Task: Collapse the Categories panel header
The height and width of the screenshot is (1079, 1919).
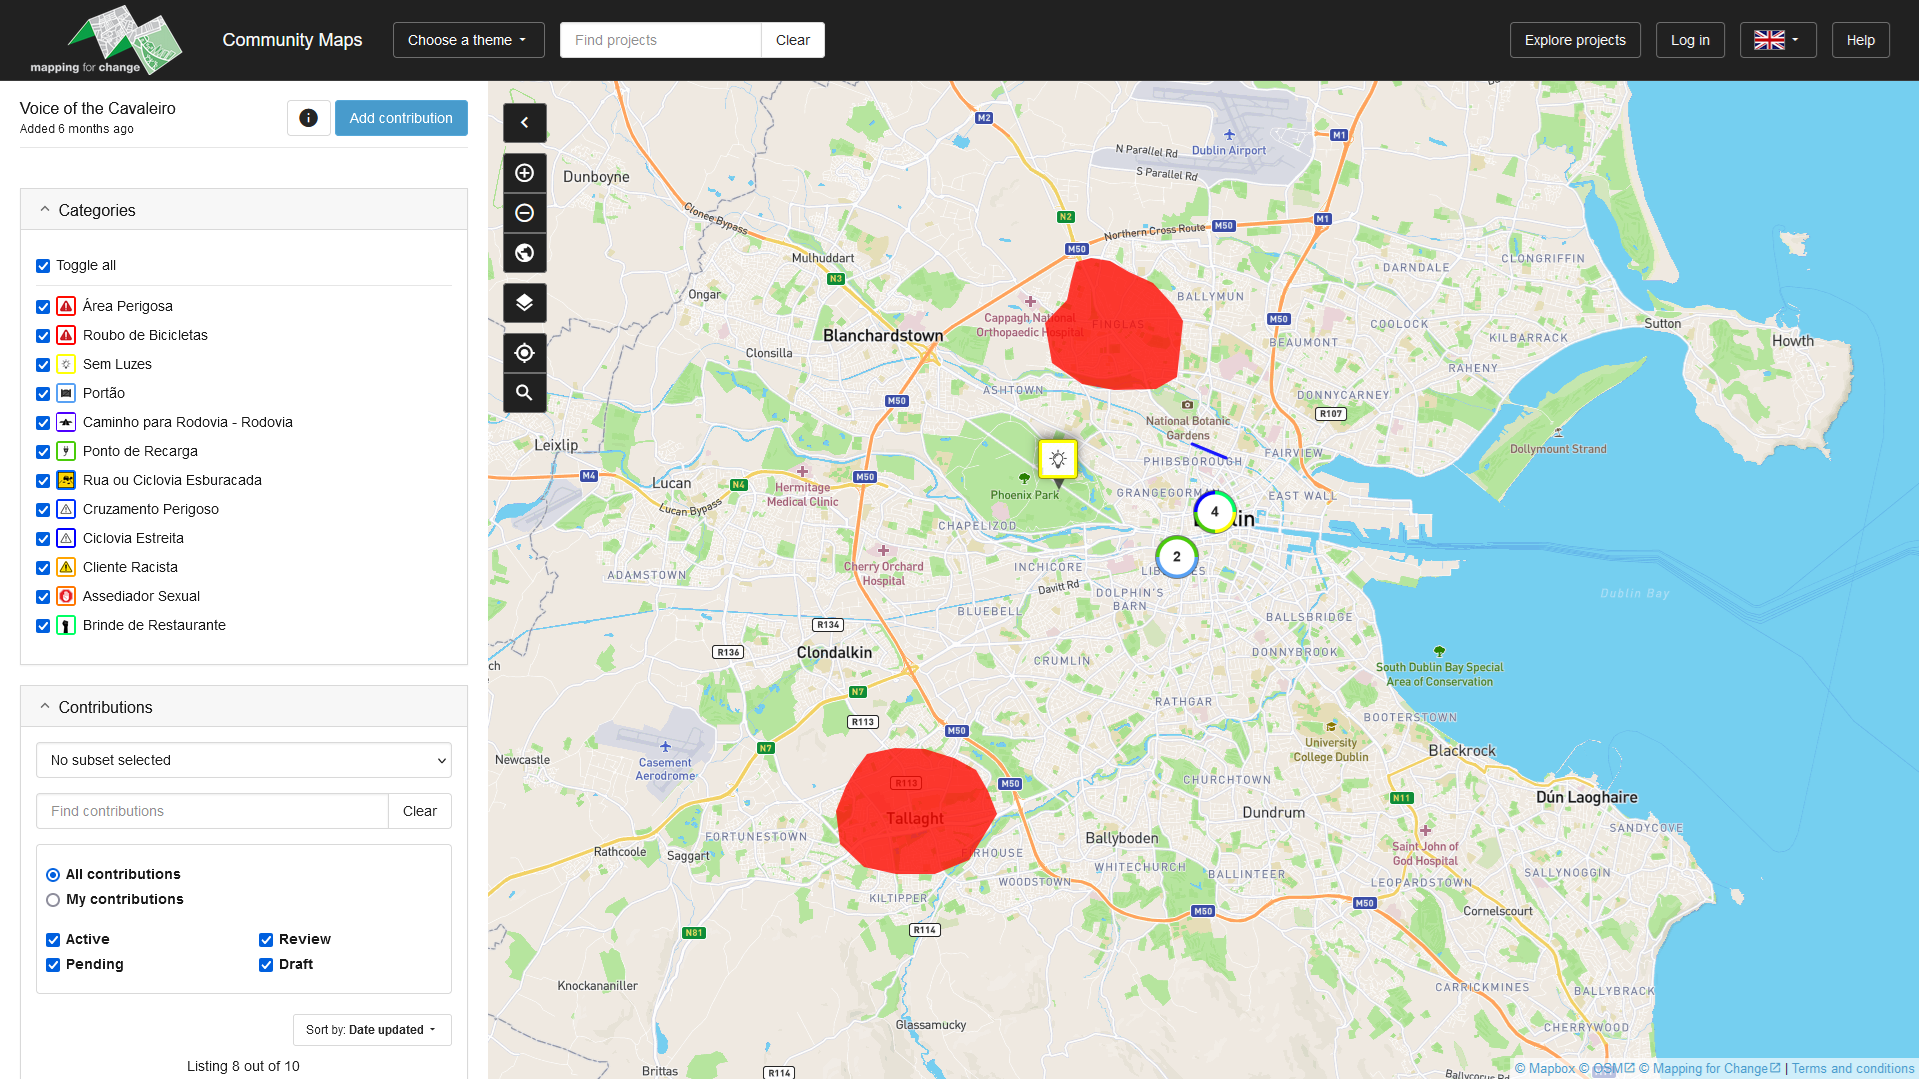Action: click(x=243, y=210)
